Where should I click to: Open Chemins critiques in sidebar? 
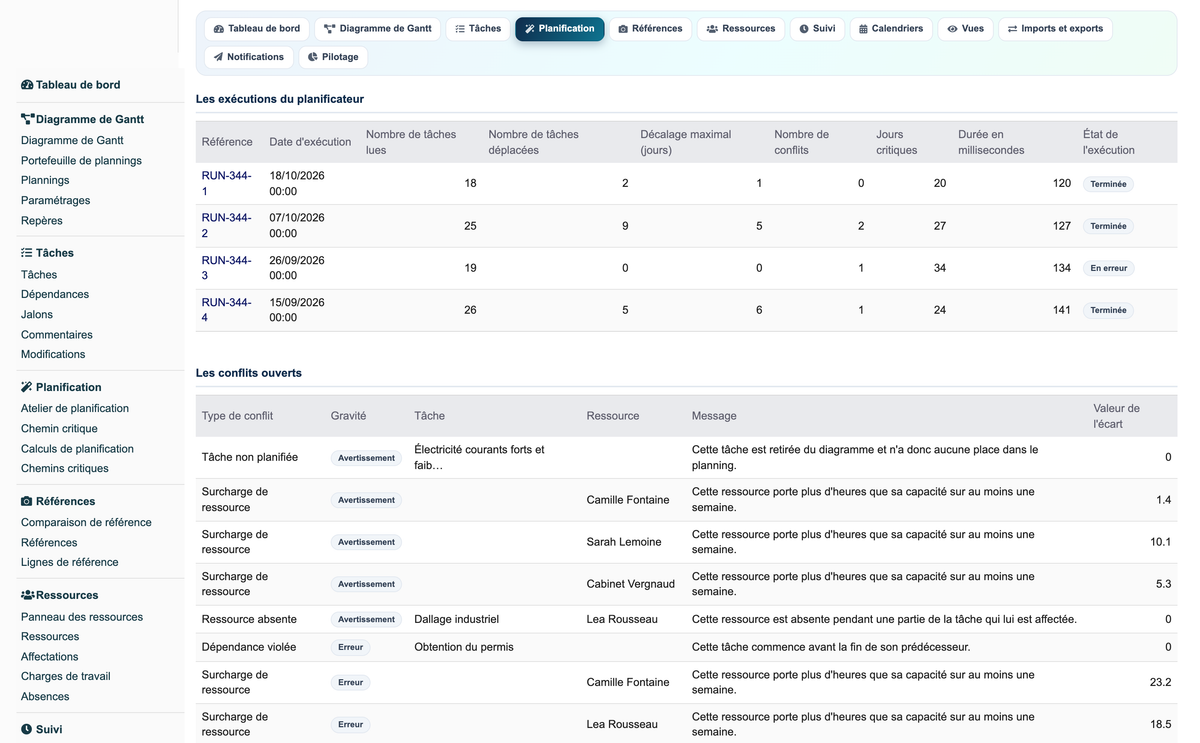(65, 468)
